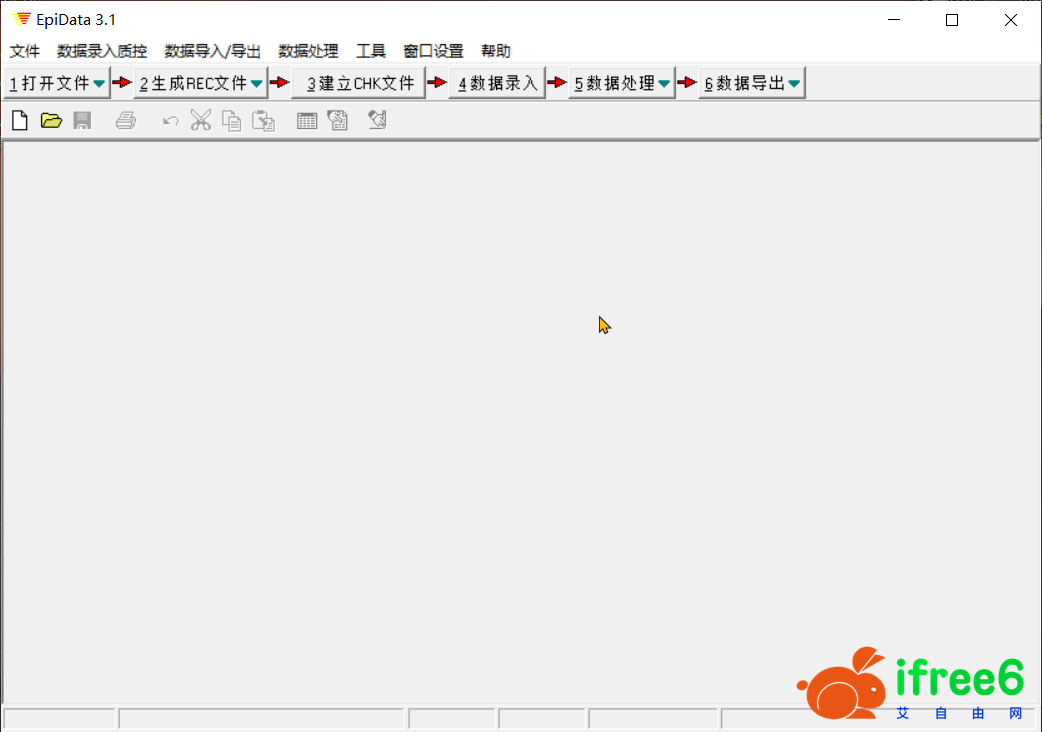Click the 3 建立CHK文件 button
The height and width of the screenshot is (732, 1042).
pyautogui.click(x=359, y=84)
